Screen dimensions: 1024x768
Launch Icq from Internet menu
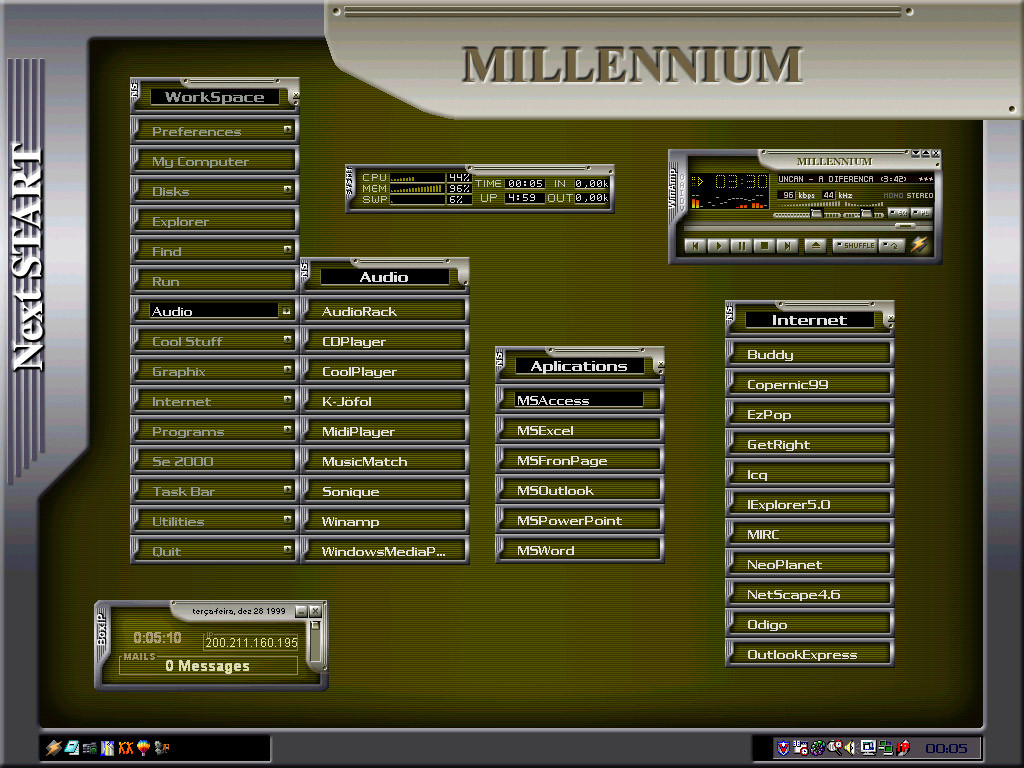click(810, 474)
